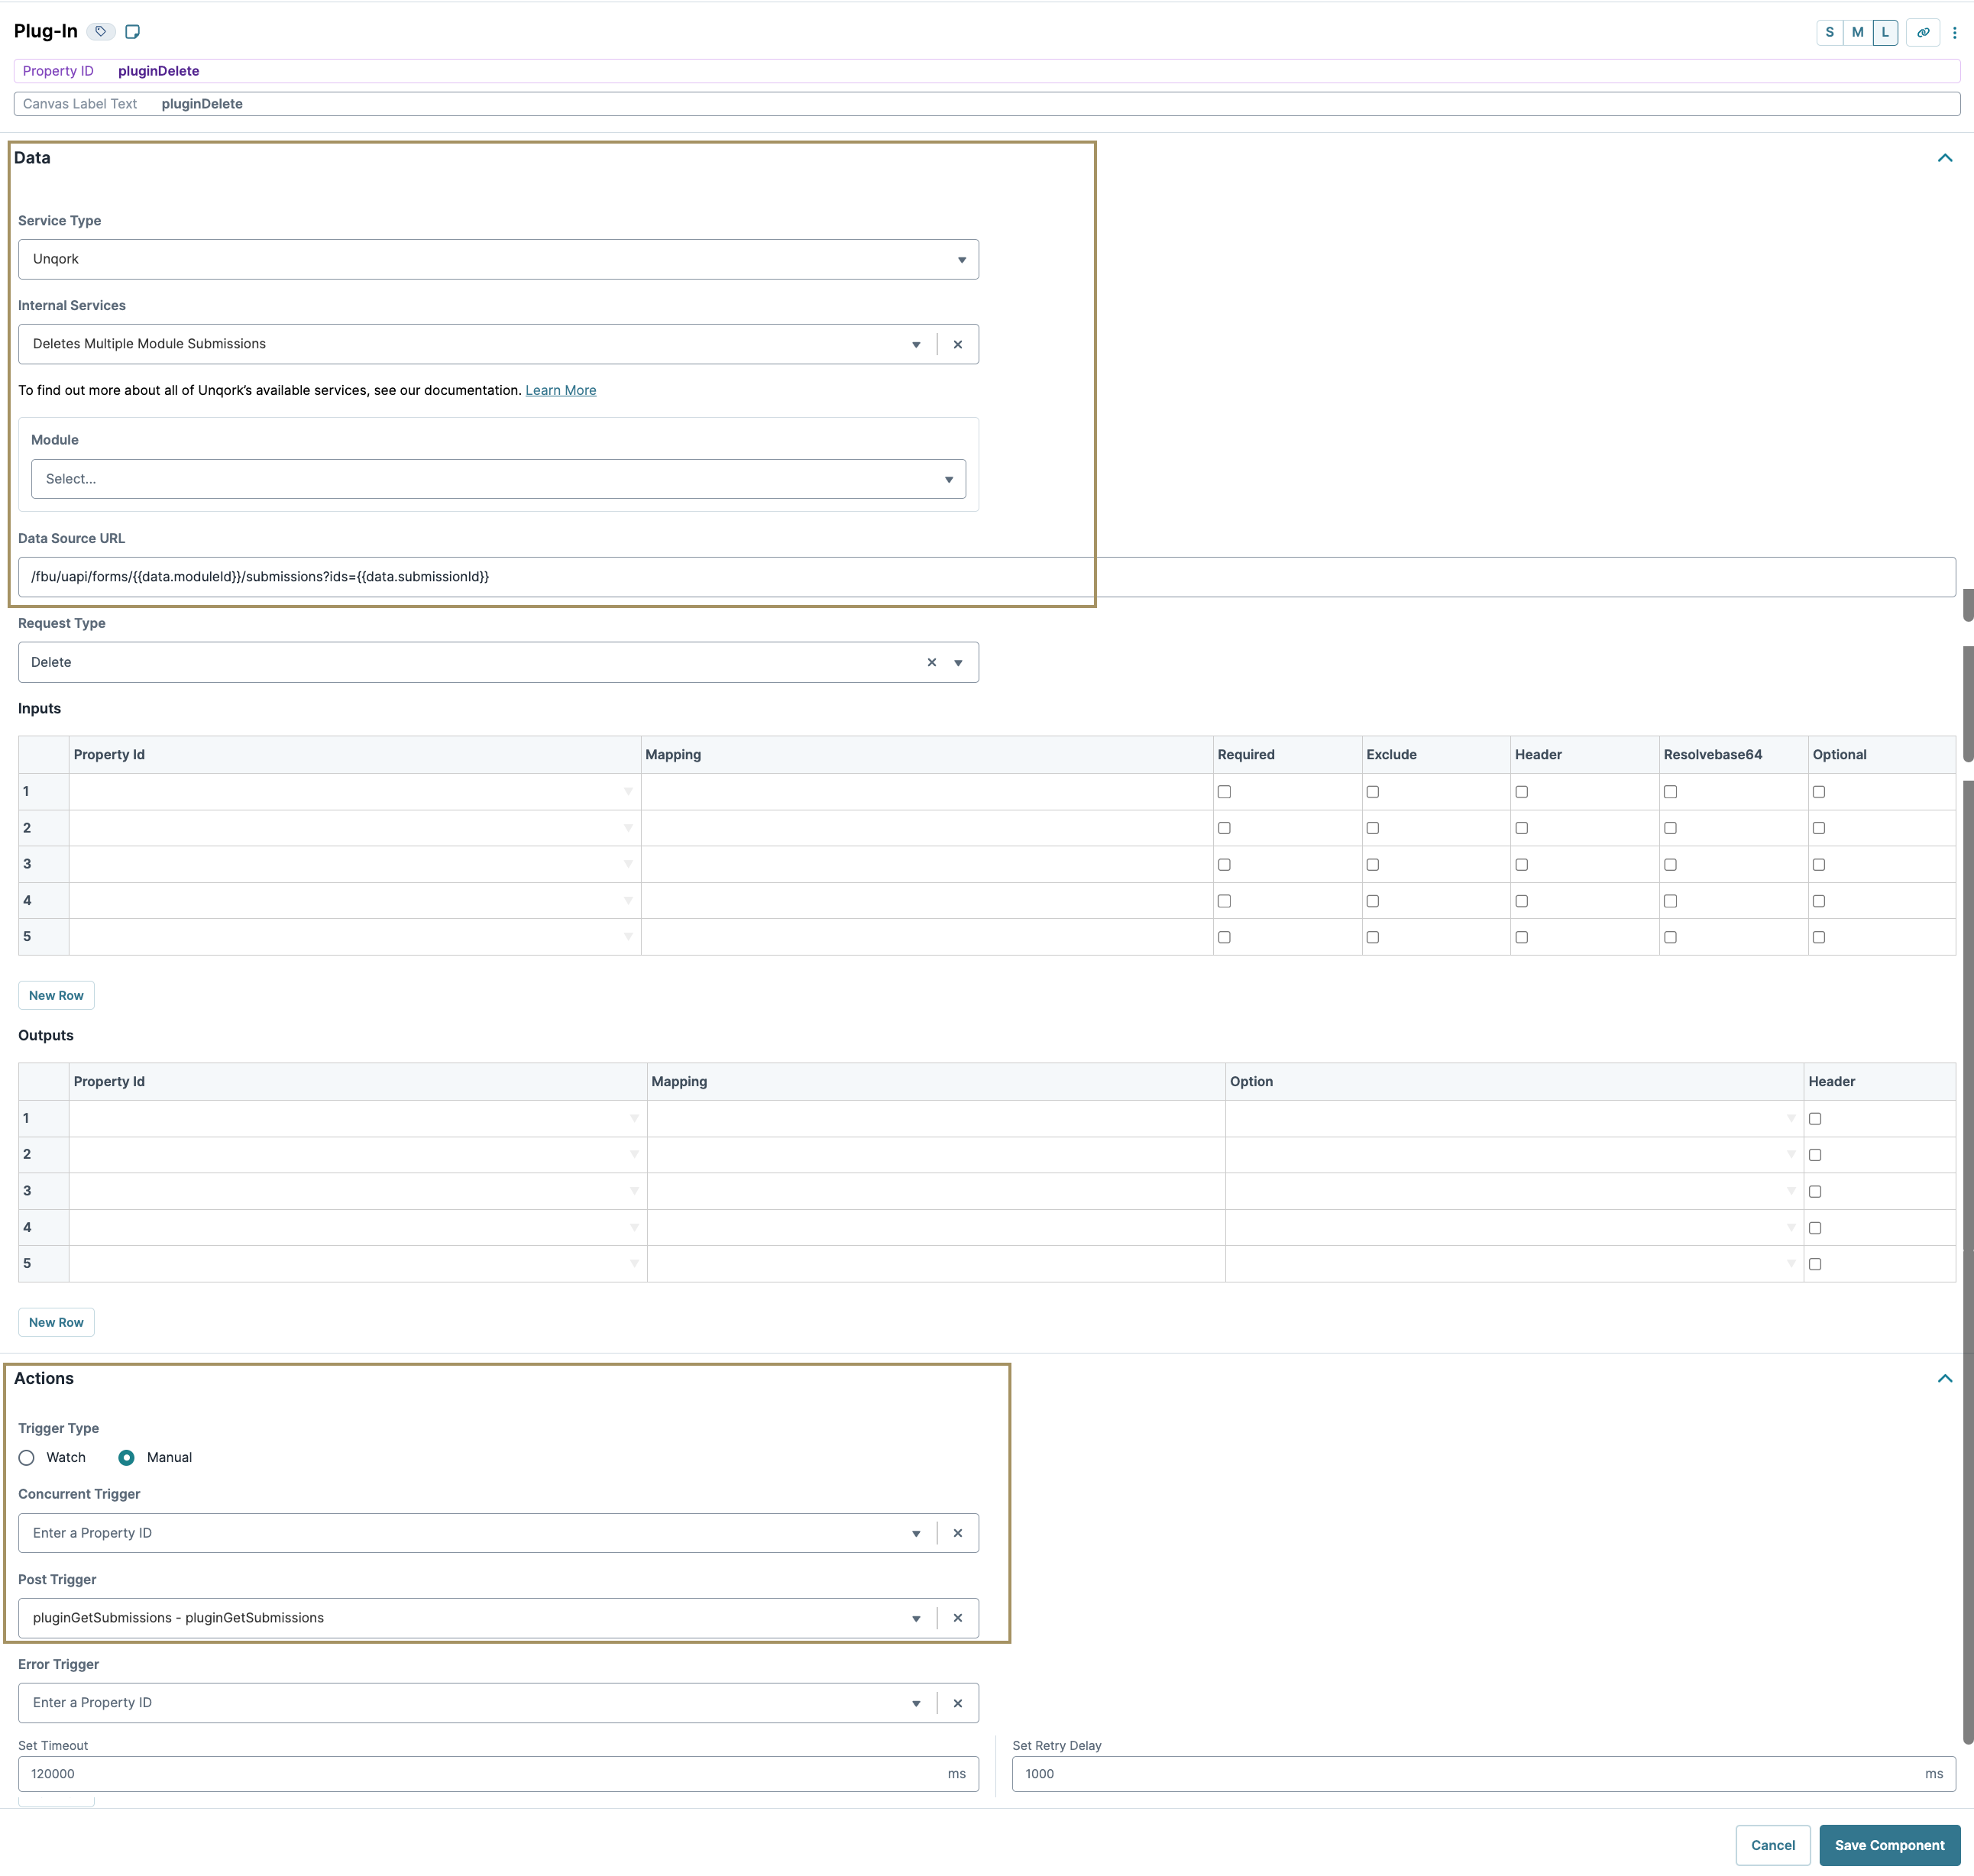Click the Save Component button
Image resolution: width=1974 pixels, height=1876 pixels.
pyautogui.click(x=1888, y=1845)
